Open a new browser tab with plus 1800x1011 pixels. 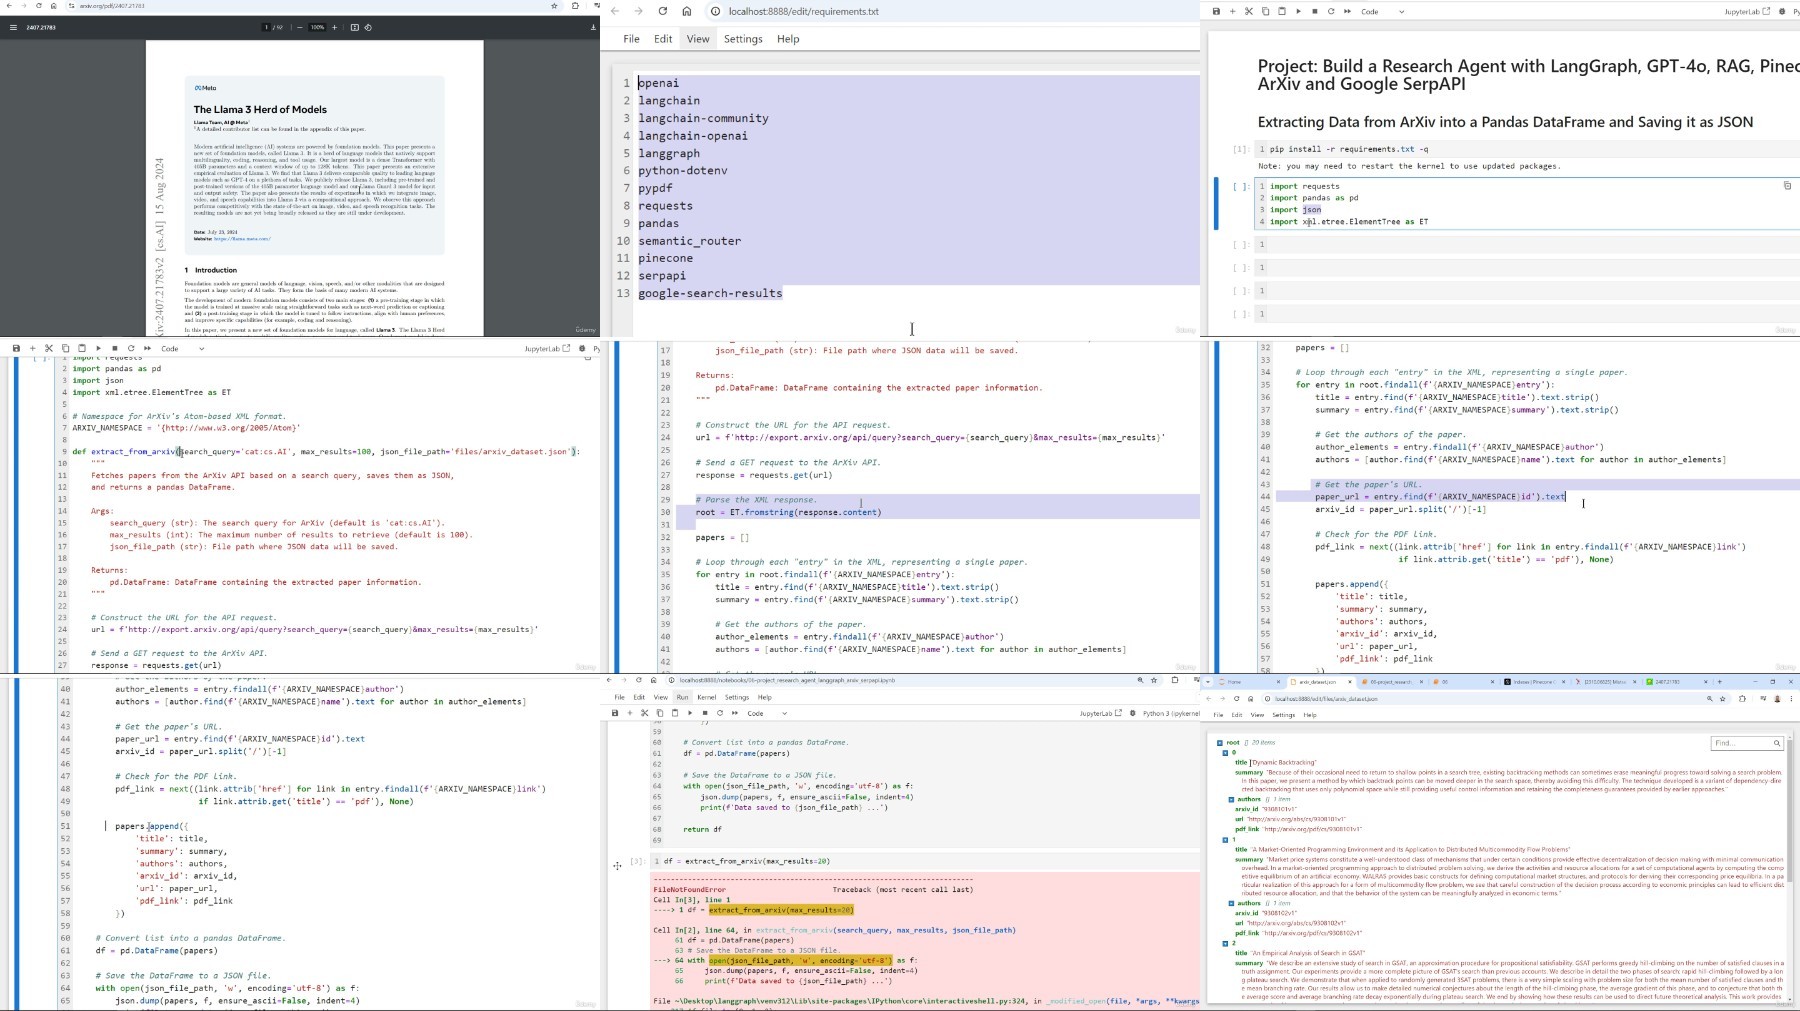click(1719, 682)
